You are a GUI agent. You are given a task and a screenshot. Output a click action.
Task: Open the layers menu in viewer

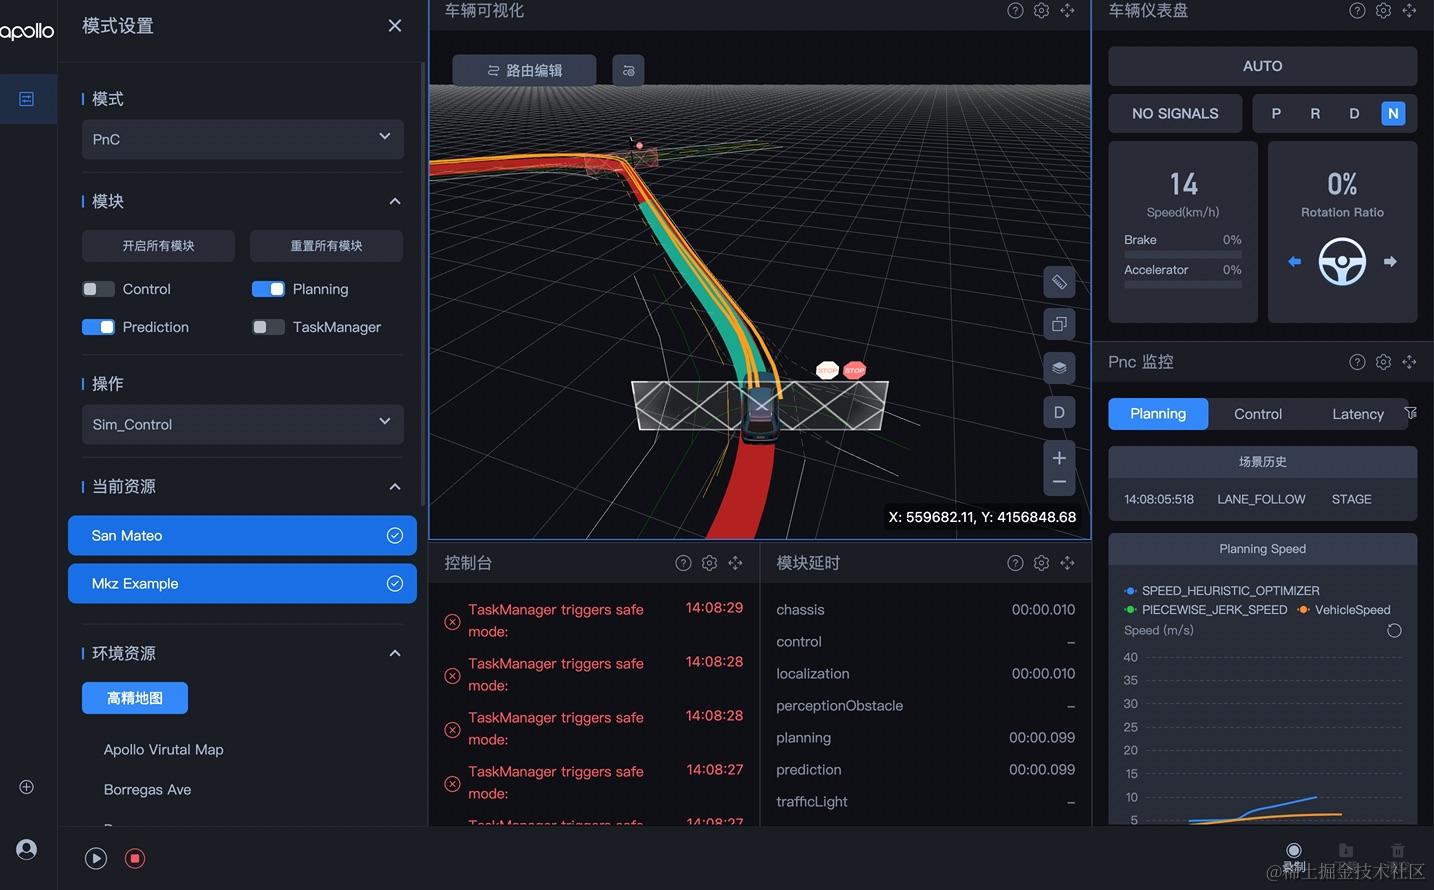pos(1059,368)
